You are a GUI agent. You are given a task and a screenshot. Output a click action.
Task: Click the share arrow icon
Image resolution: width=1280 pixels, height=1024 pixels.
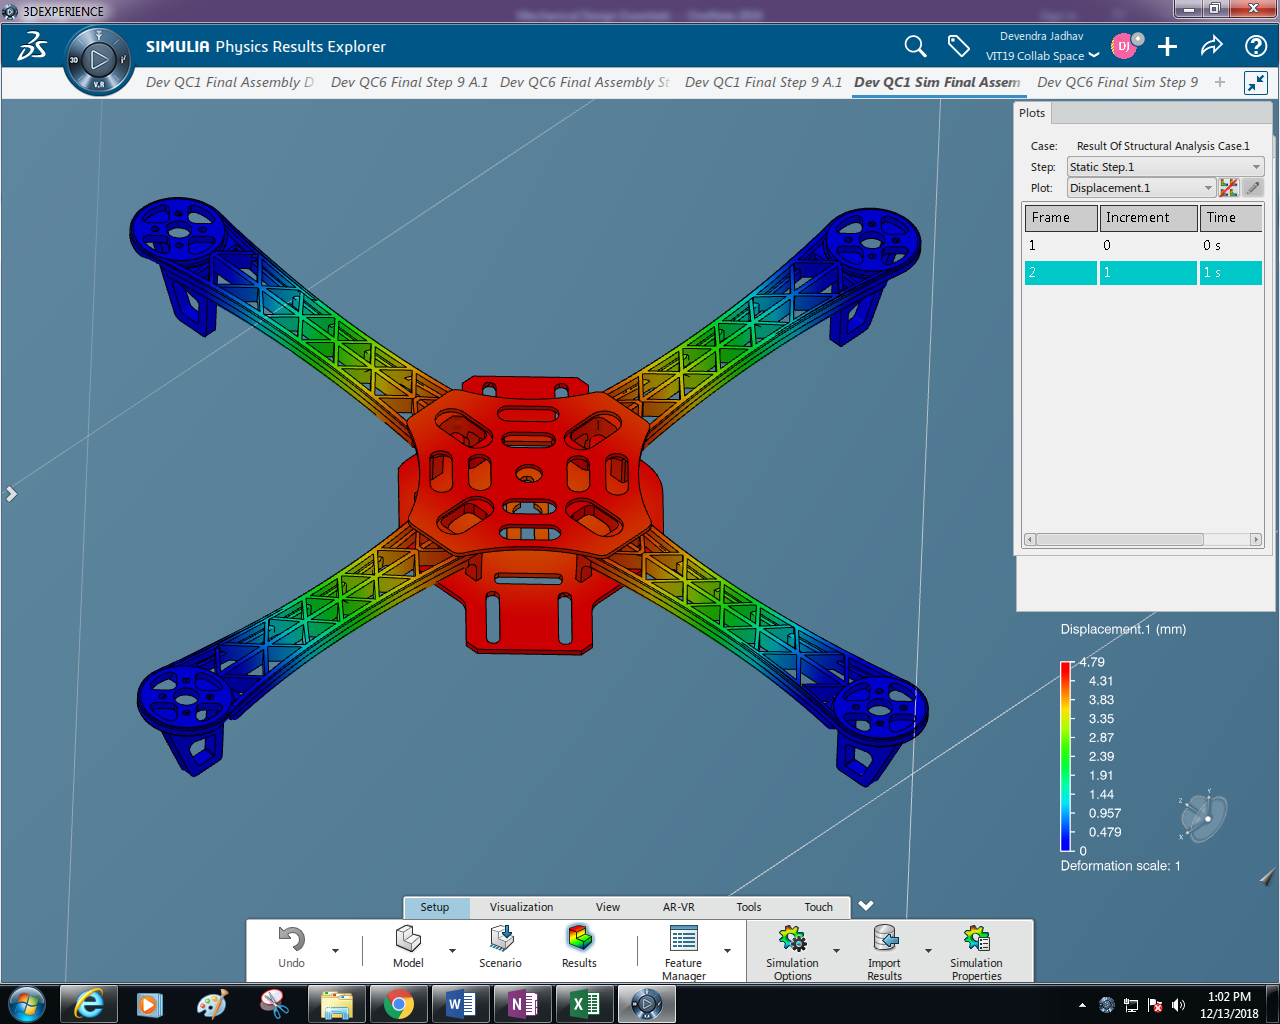(1211, 46)
